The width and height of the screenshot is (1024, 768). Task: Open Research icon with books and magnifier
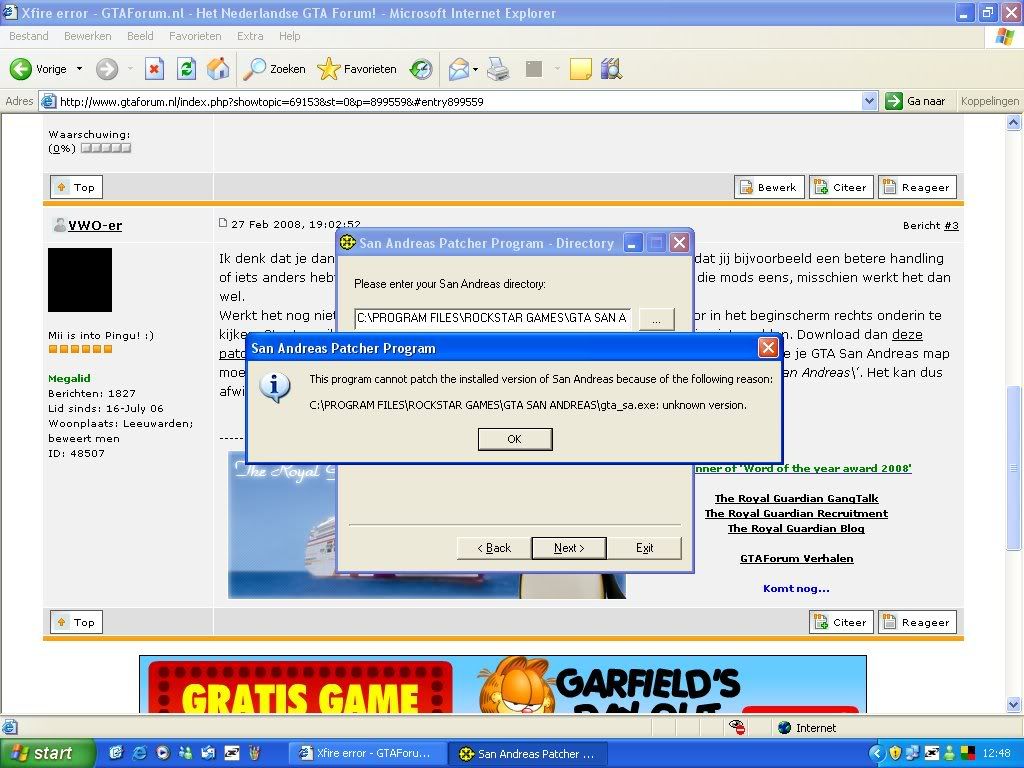click(611, 69)
